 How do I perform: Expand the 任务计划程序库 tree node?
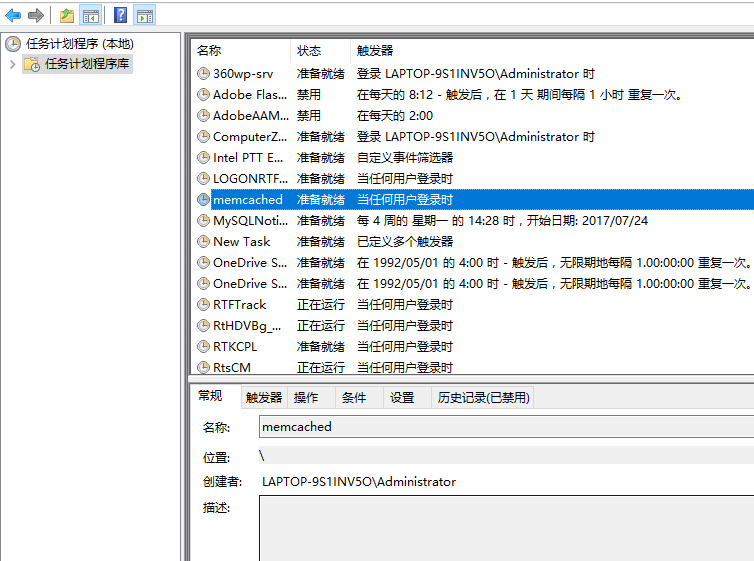12,64
